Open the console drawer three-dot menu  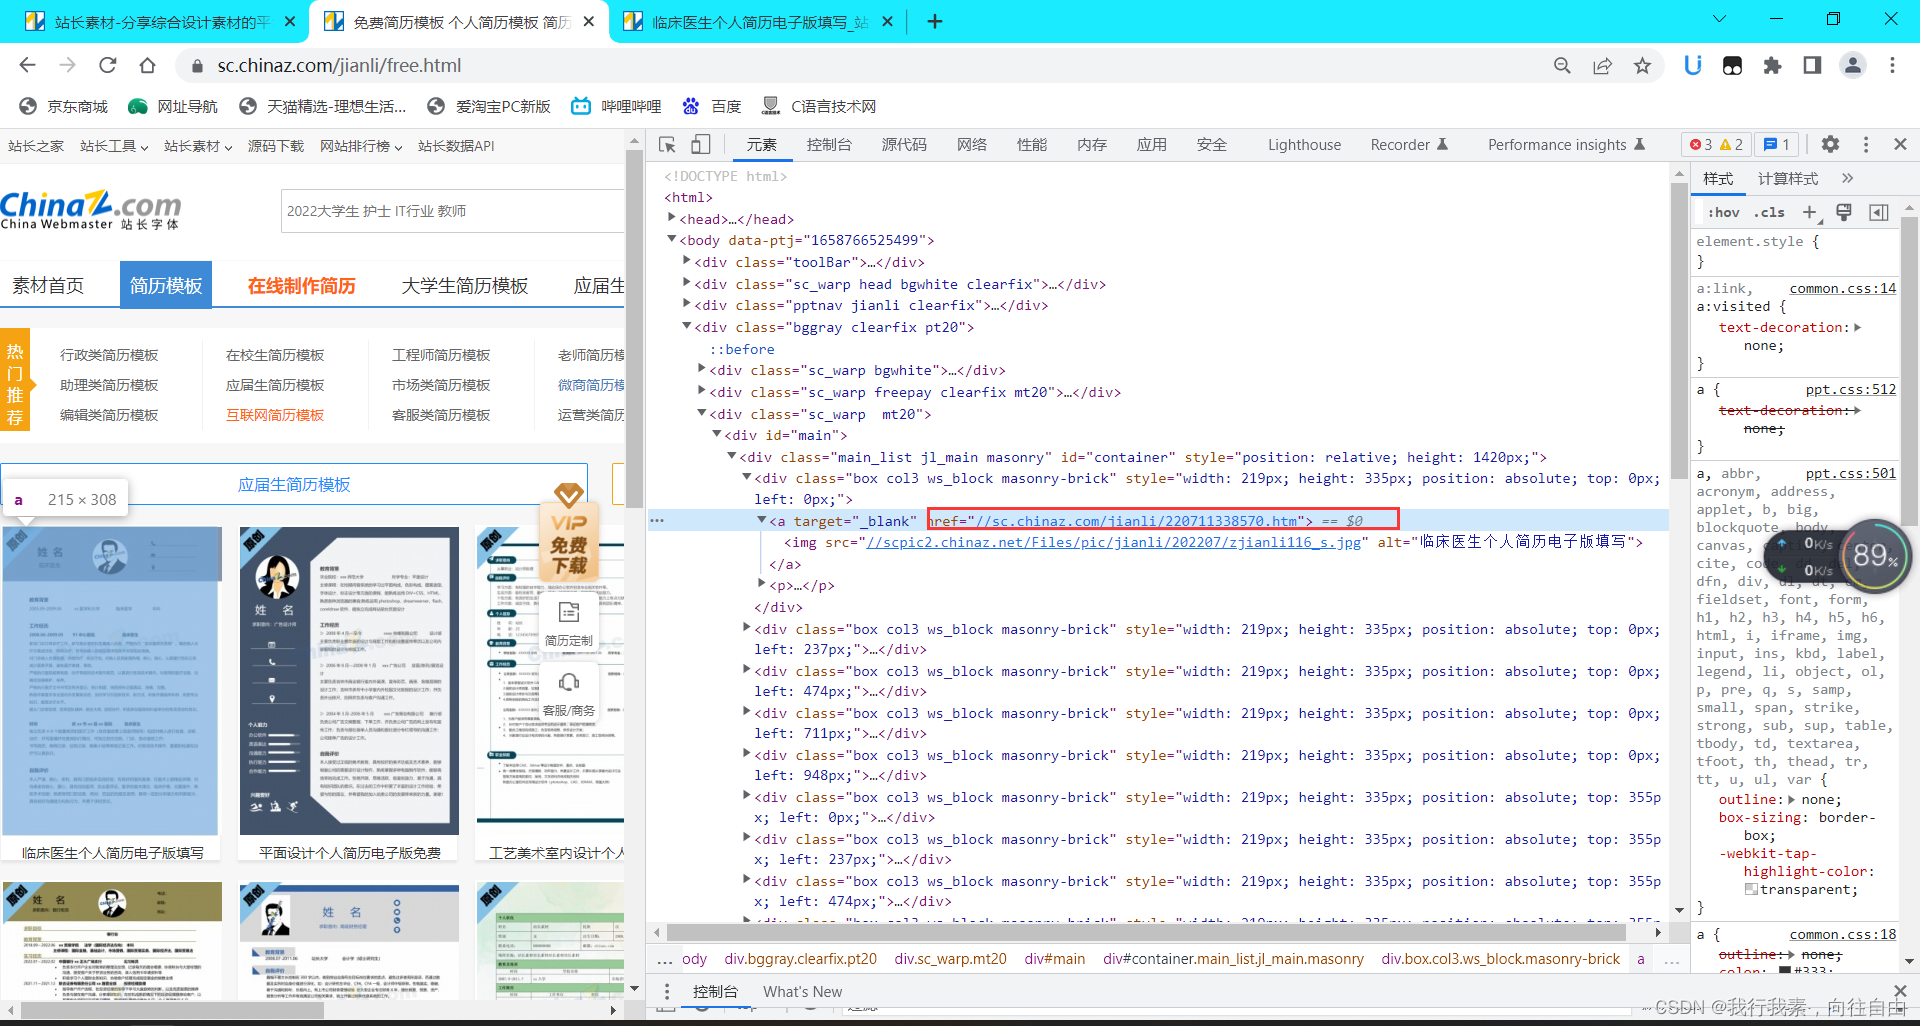[667, 991]
